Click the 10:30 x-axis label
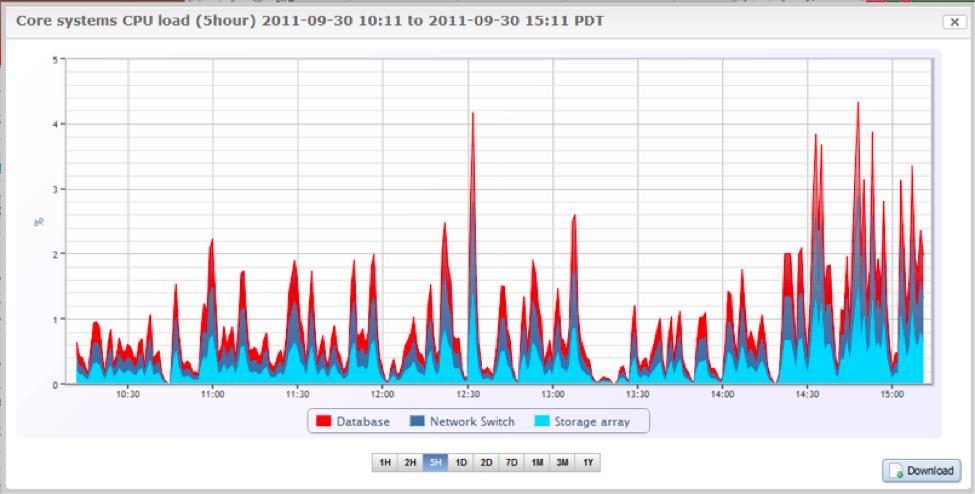 coord(127,394)
